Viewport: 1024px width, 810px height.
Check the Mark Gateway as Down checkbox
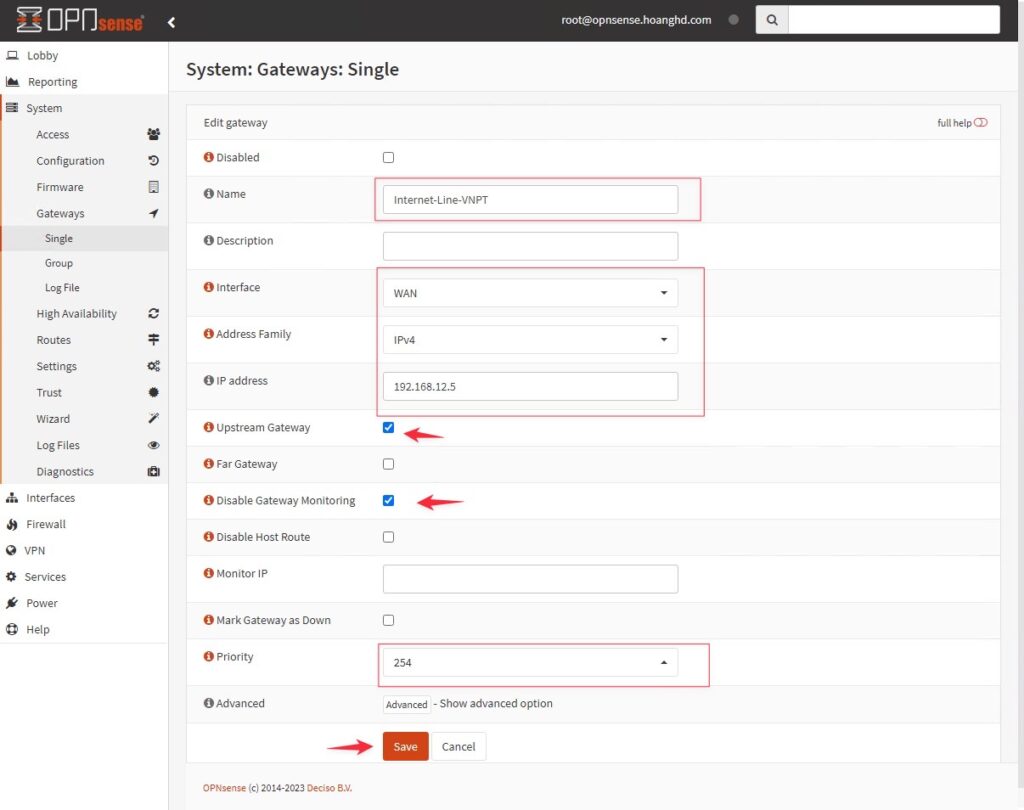pos(389,620)
